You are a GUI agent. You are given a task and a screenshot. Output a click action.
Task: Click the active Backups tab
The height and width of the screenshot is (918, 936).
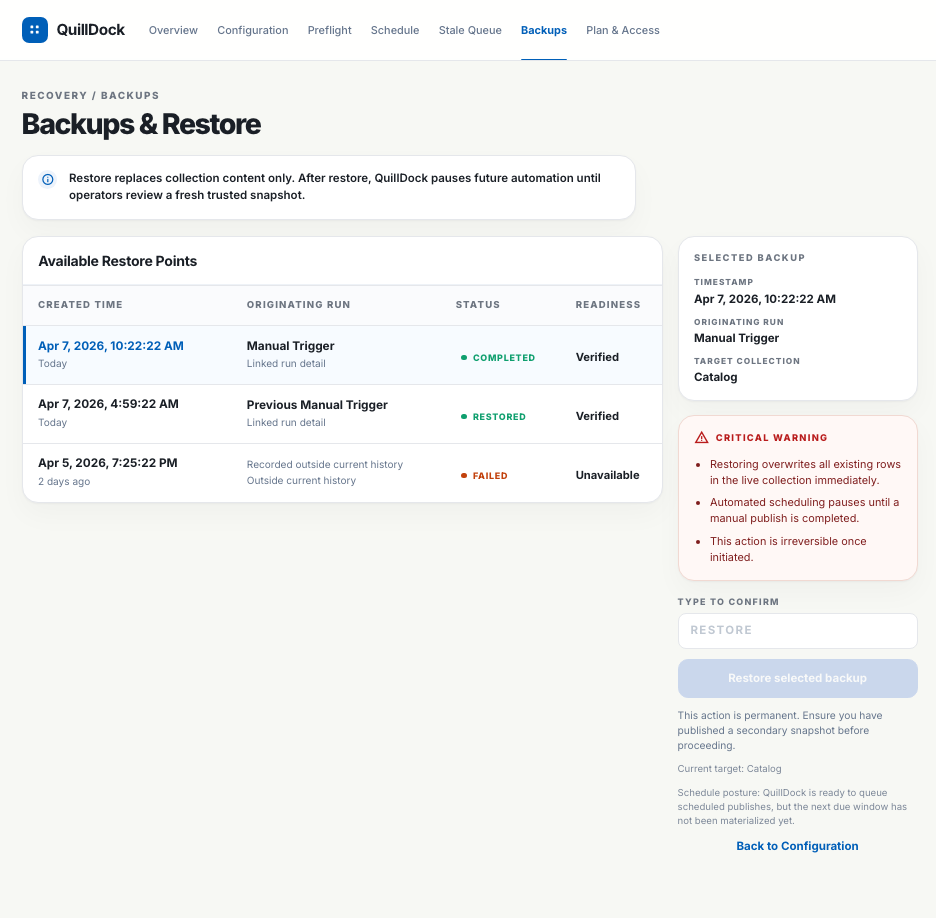(x=544, y=30)
